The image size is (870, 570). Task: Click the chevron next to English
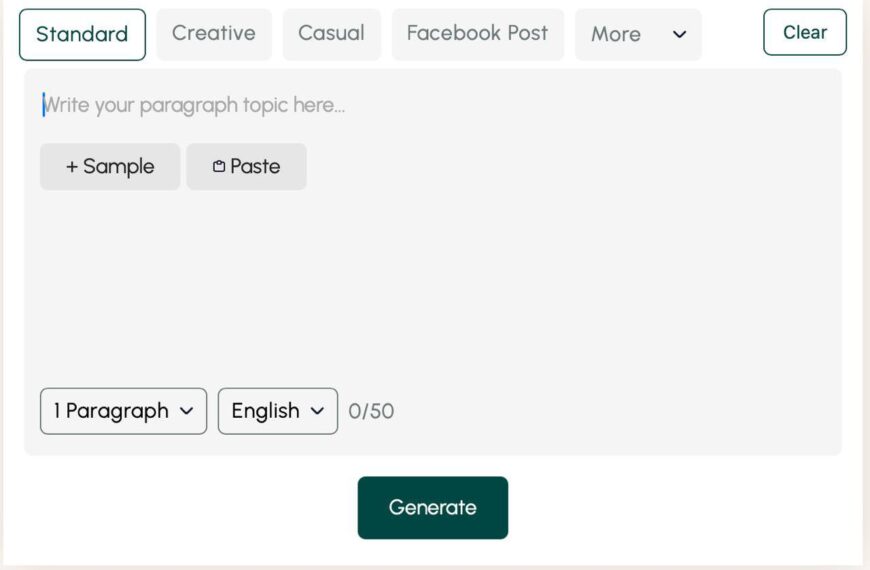pos(317,411)
